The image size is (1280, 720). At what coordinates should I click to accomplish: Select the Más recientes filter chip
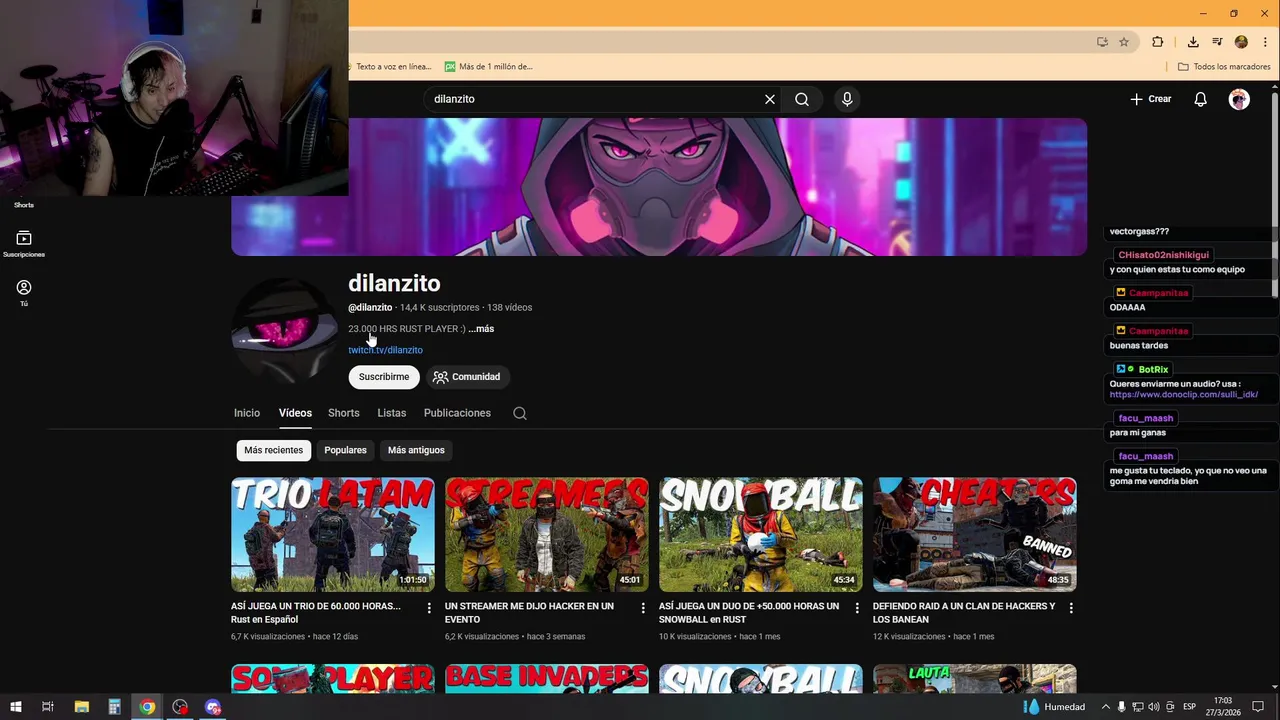pos(273,450)
